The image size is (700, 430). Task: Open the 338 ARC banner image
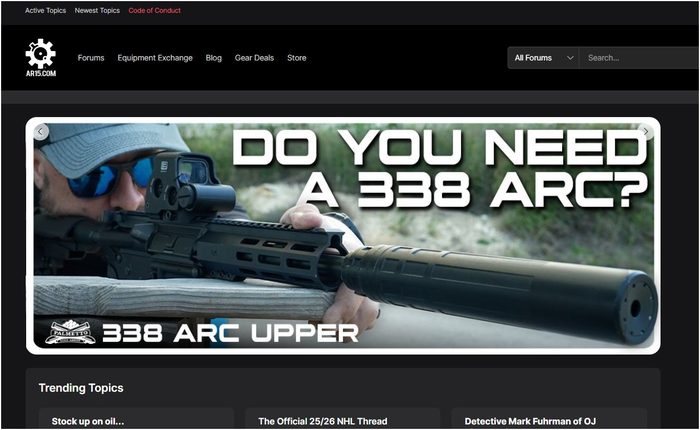(x=343, y=236)
